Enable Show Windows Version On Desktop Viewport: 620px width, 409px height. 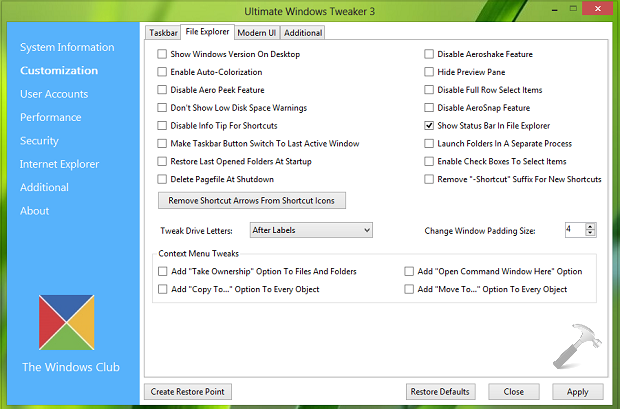pos(162,54)
